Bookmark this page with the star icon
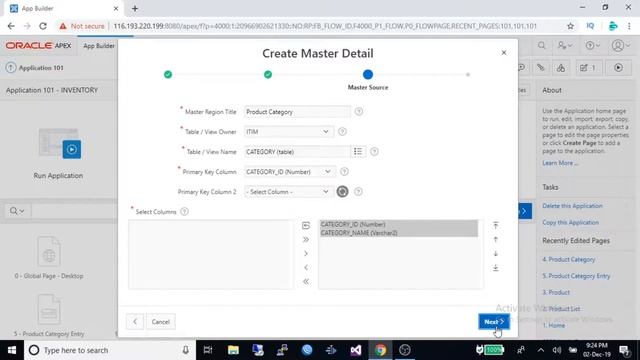Viewport: 640px width, 360px height. point(570,26)
